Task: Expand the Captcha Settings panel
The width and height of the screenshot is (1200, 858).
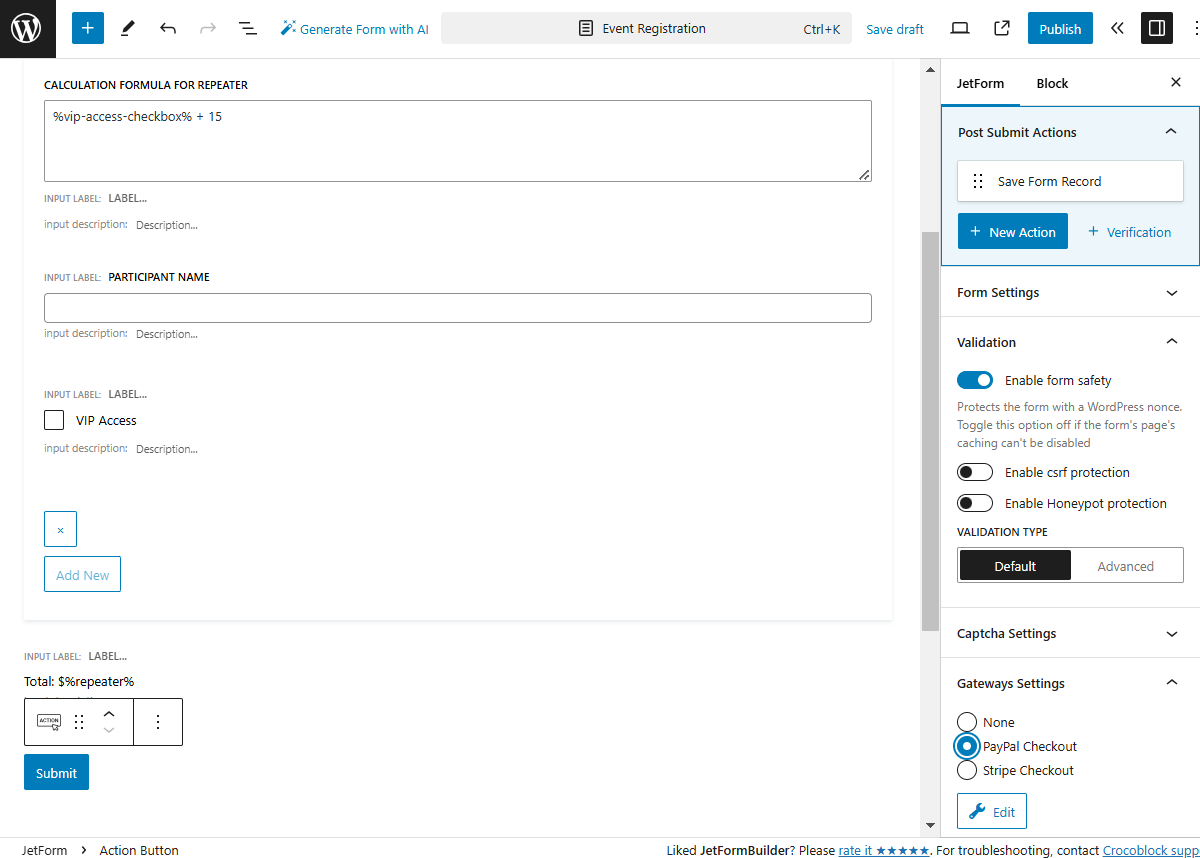Action: click(x=1070, y=633)
